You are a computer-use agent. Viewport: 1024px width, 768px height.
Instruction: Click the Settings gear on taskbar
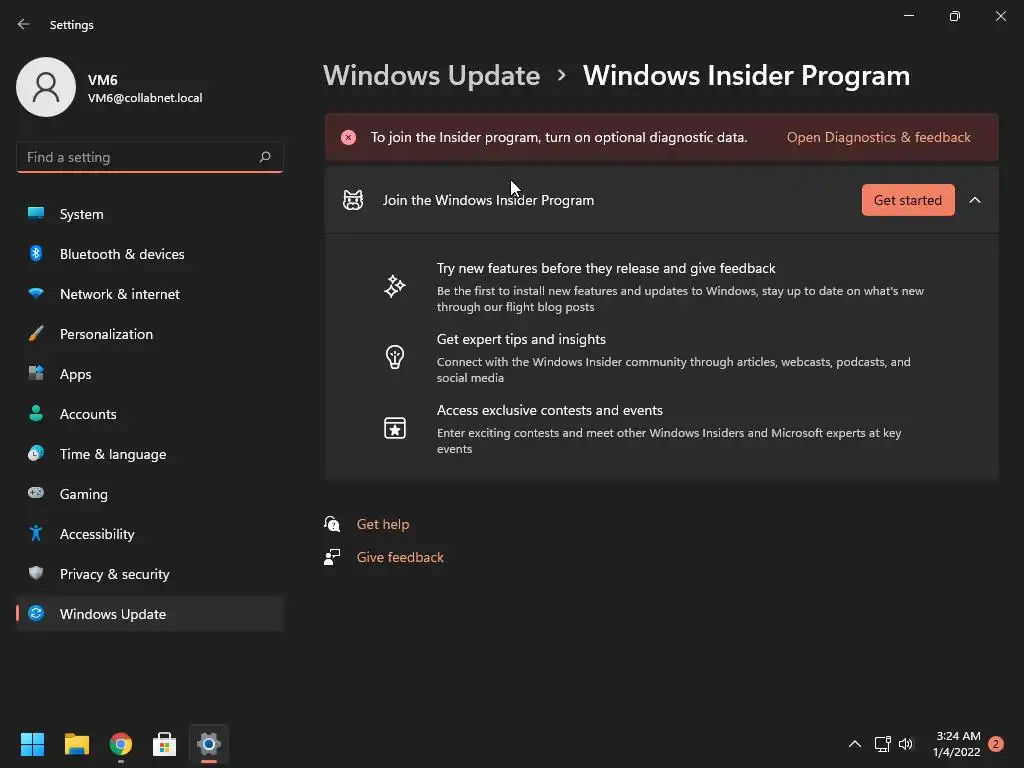click(209, 744)
